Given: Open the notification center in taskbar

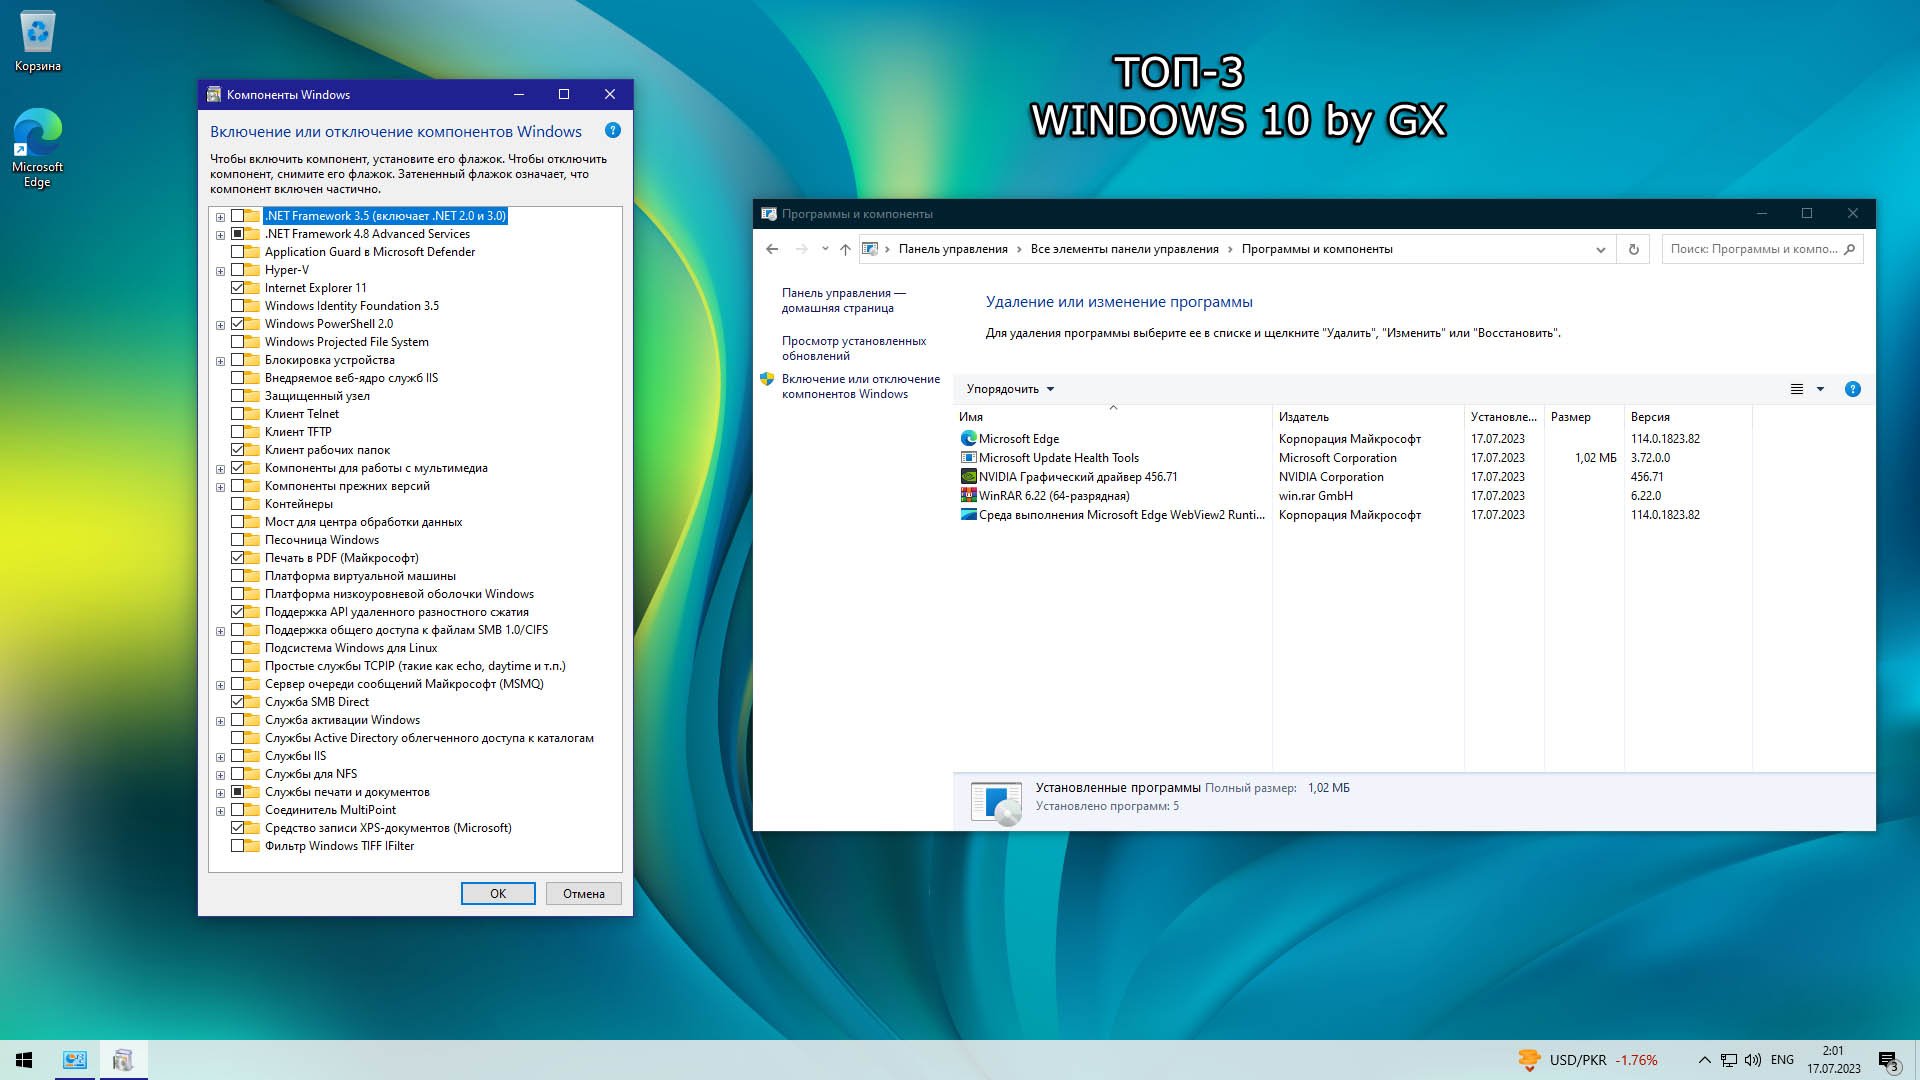Looking at the screenshot, I should tap(1887, 1060).
